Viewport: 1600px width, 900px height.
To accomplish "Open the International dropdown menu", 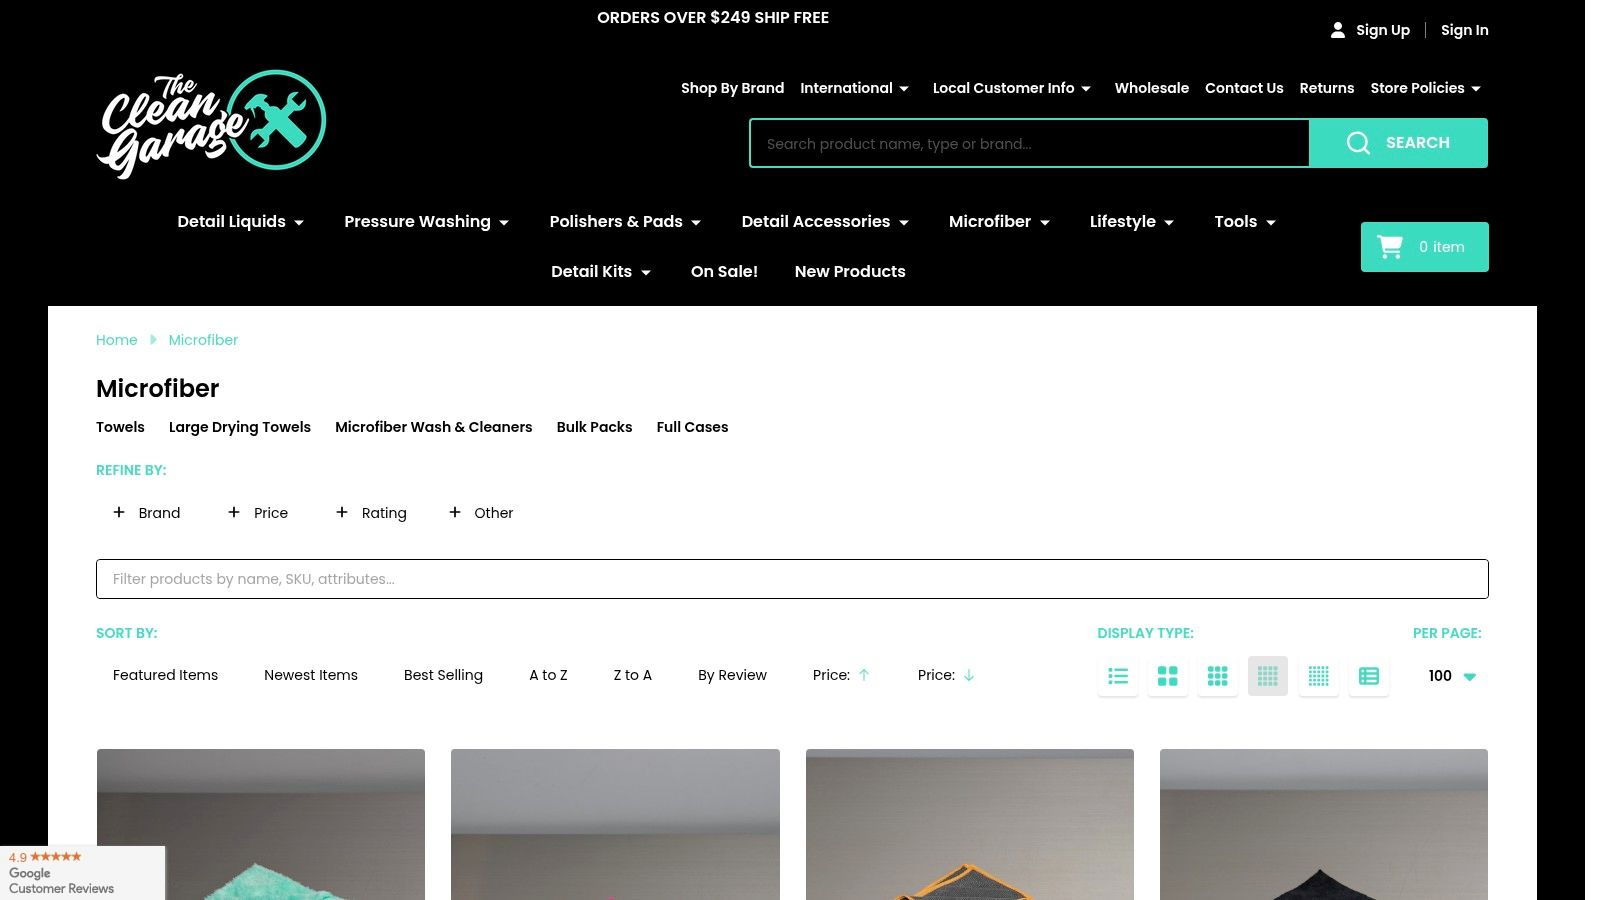I will pyautogui.click(x=855, y=88).
